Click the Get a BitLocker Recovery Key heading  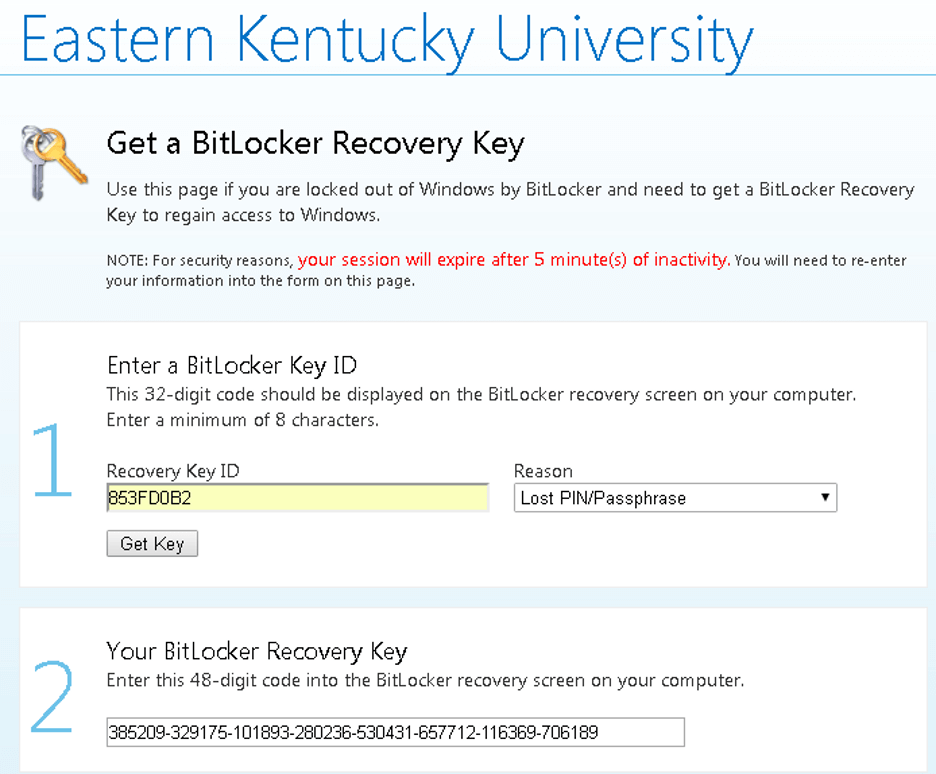314,143
